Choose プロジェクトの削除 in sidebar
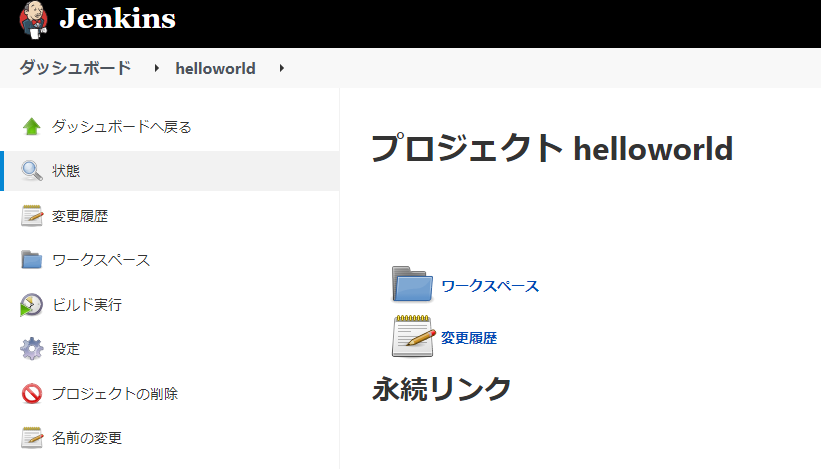 (115, 394)
